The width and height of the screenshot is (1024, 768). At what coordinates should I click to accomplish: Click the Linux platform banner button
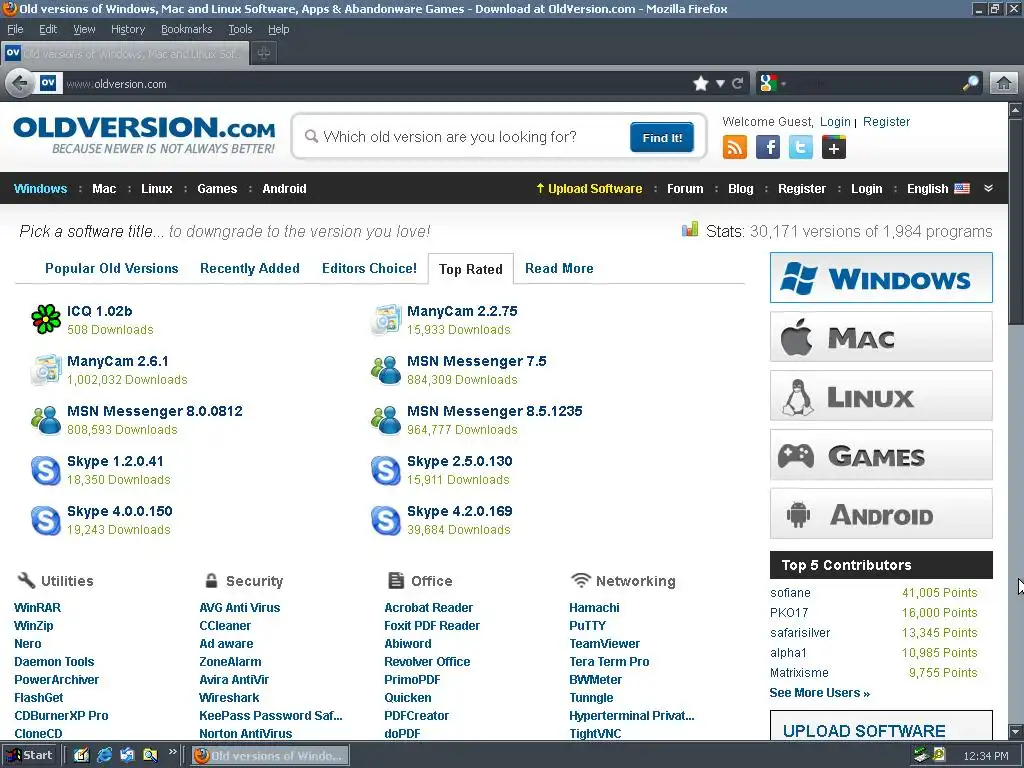[x=881, y=396]
